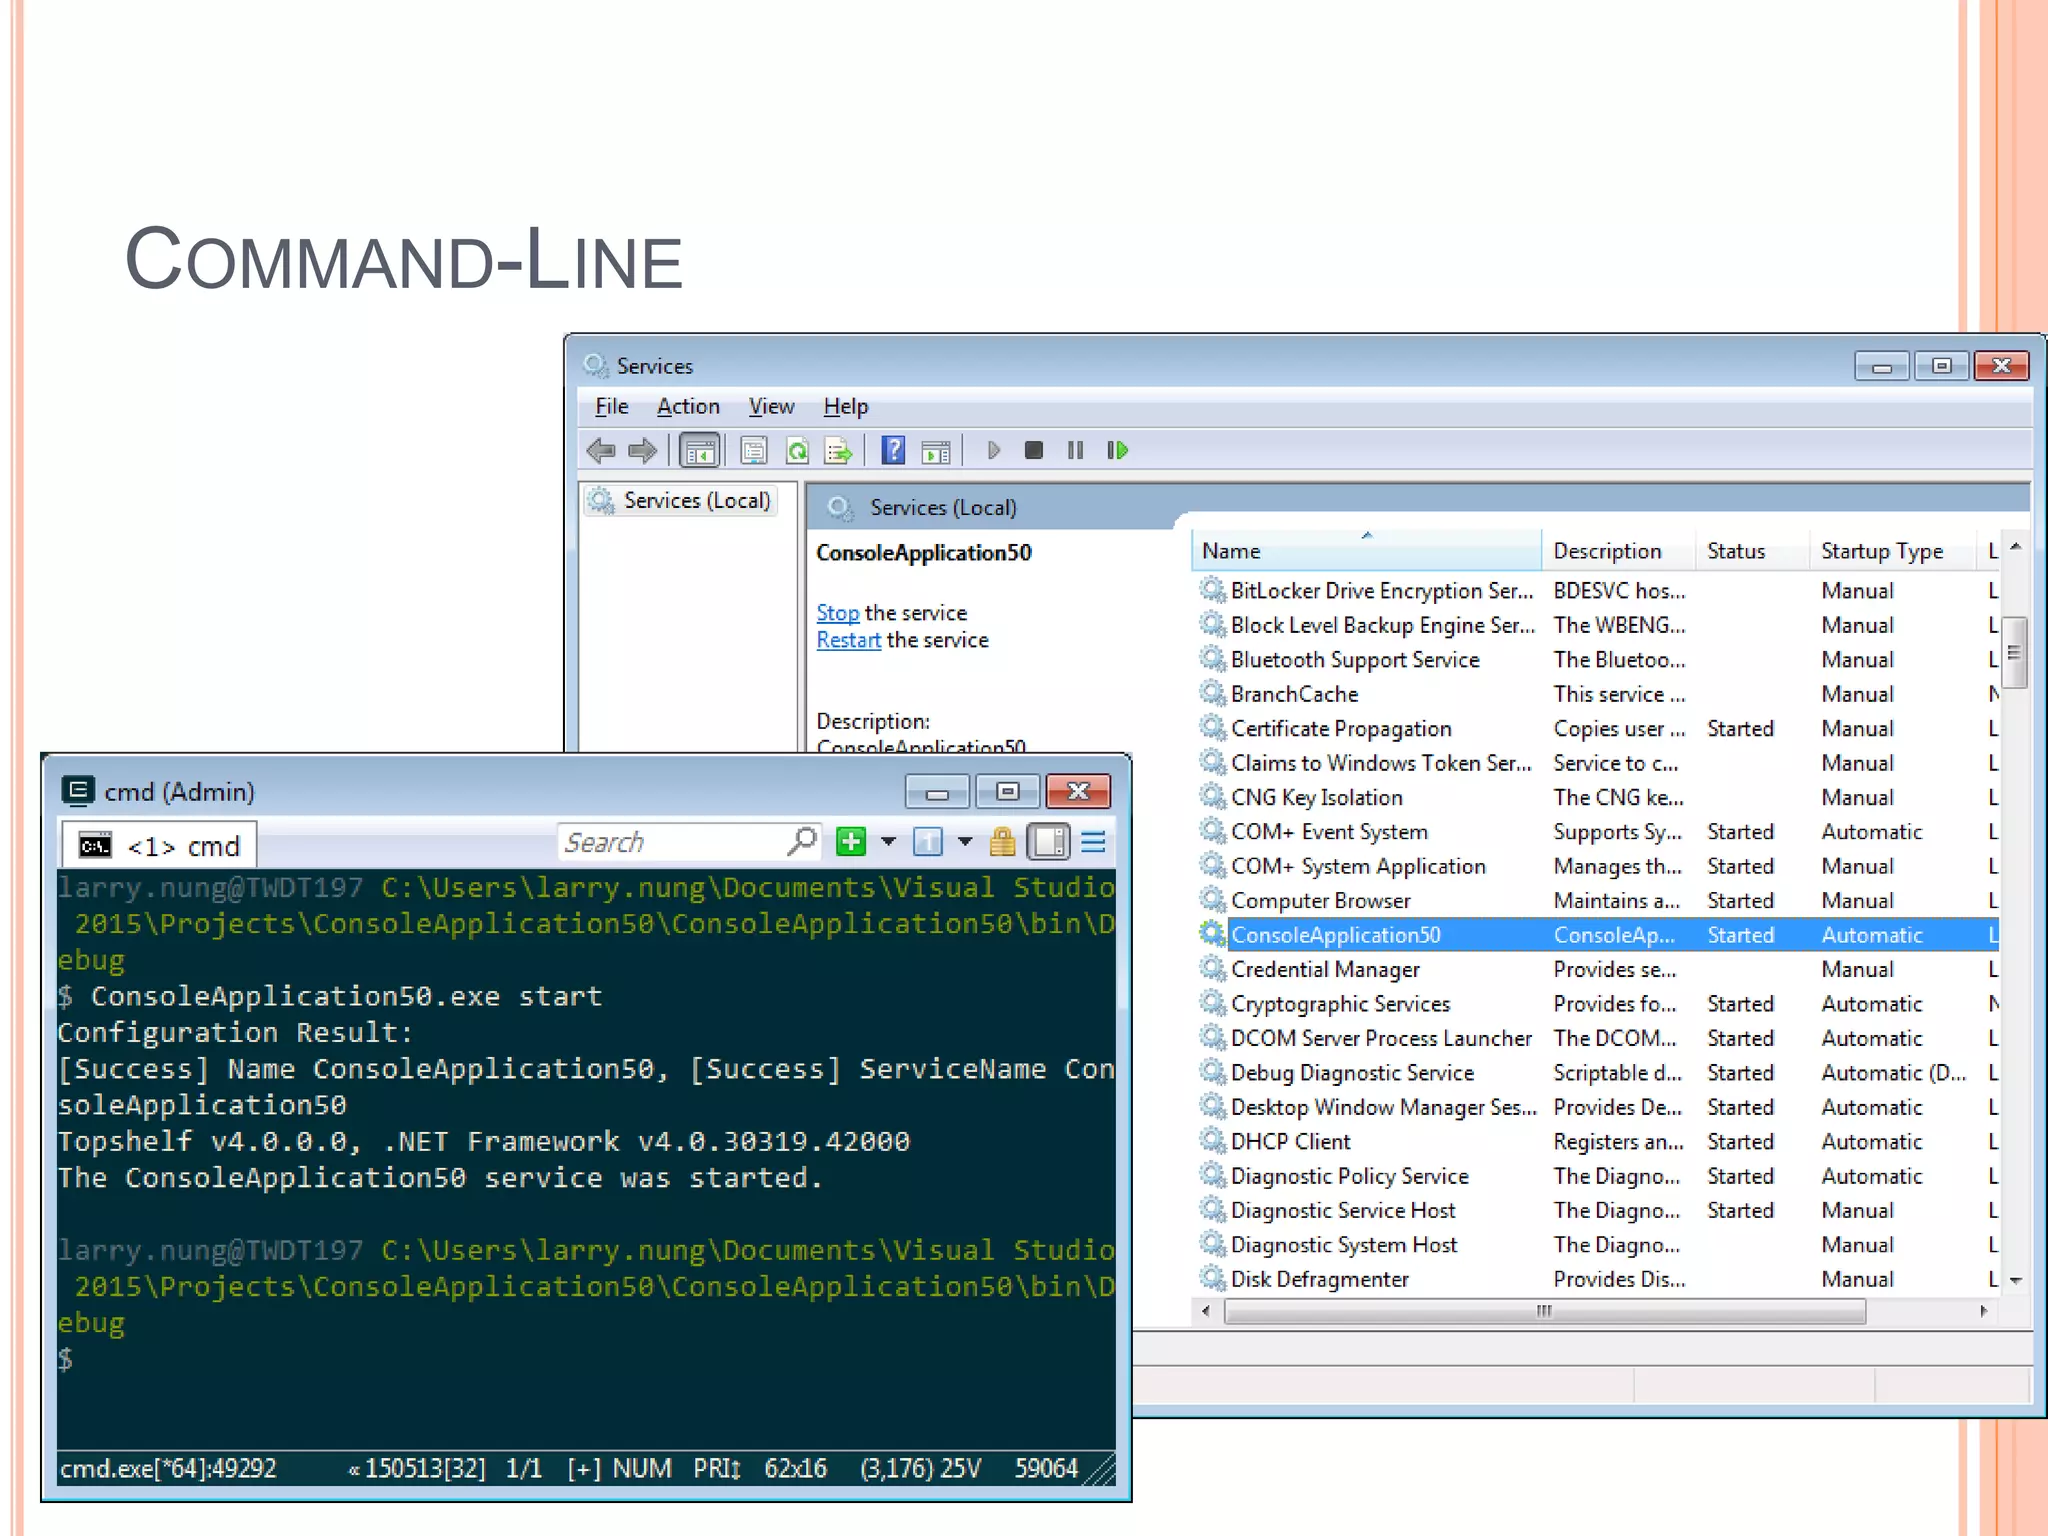Screen dimensions: 2048x1536
Task: Click the scroll-down arrow of services list
Action: pos(2015,1281)
